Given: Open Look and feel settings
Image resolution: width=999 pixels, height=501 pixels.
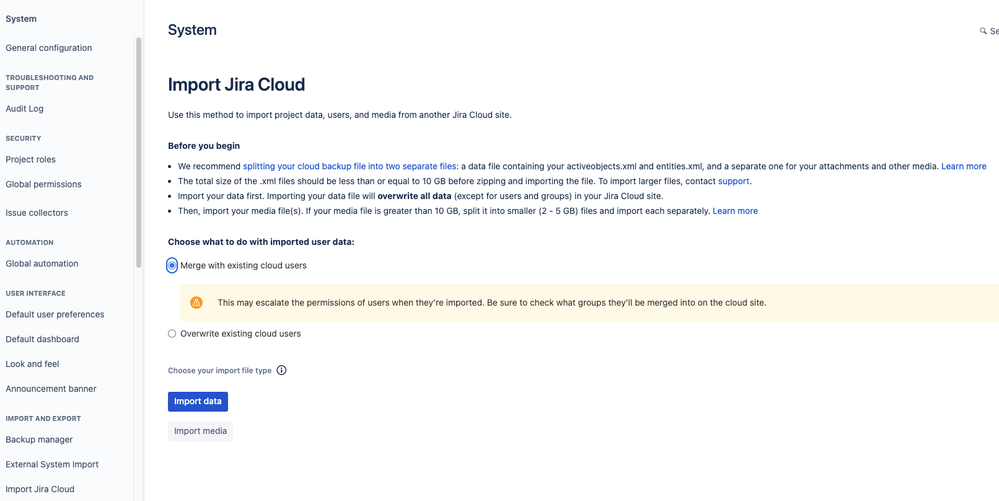Looking at the screenshot, I should 32,365.
